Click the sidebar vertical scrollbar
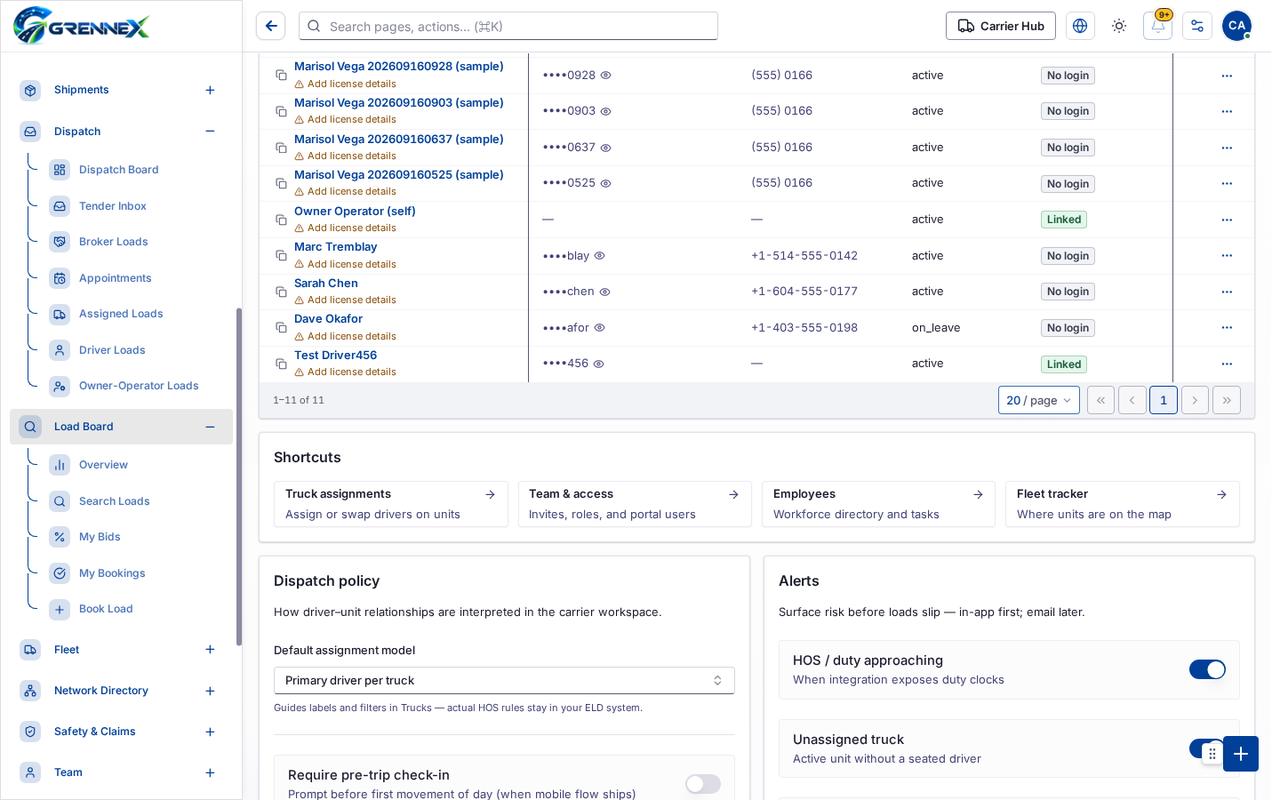1280x800 pixels. pyautogui.click(x=239, y=476)
